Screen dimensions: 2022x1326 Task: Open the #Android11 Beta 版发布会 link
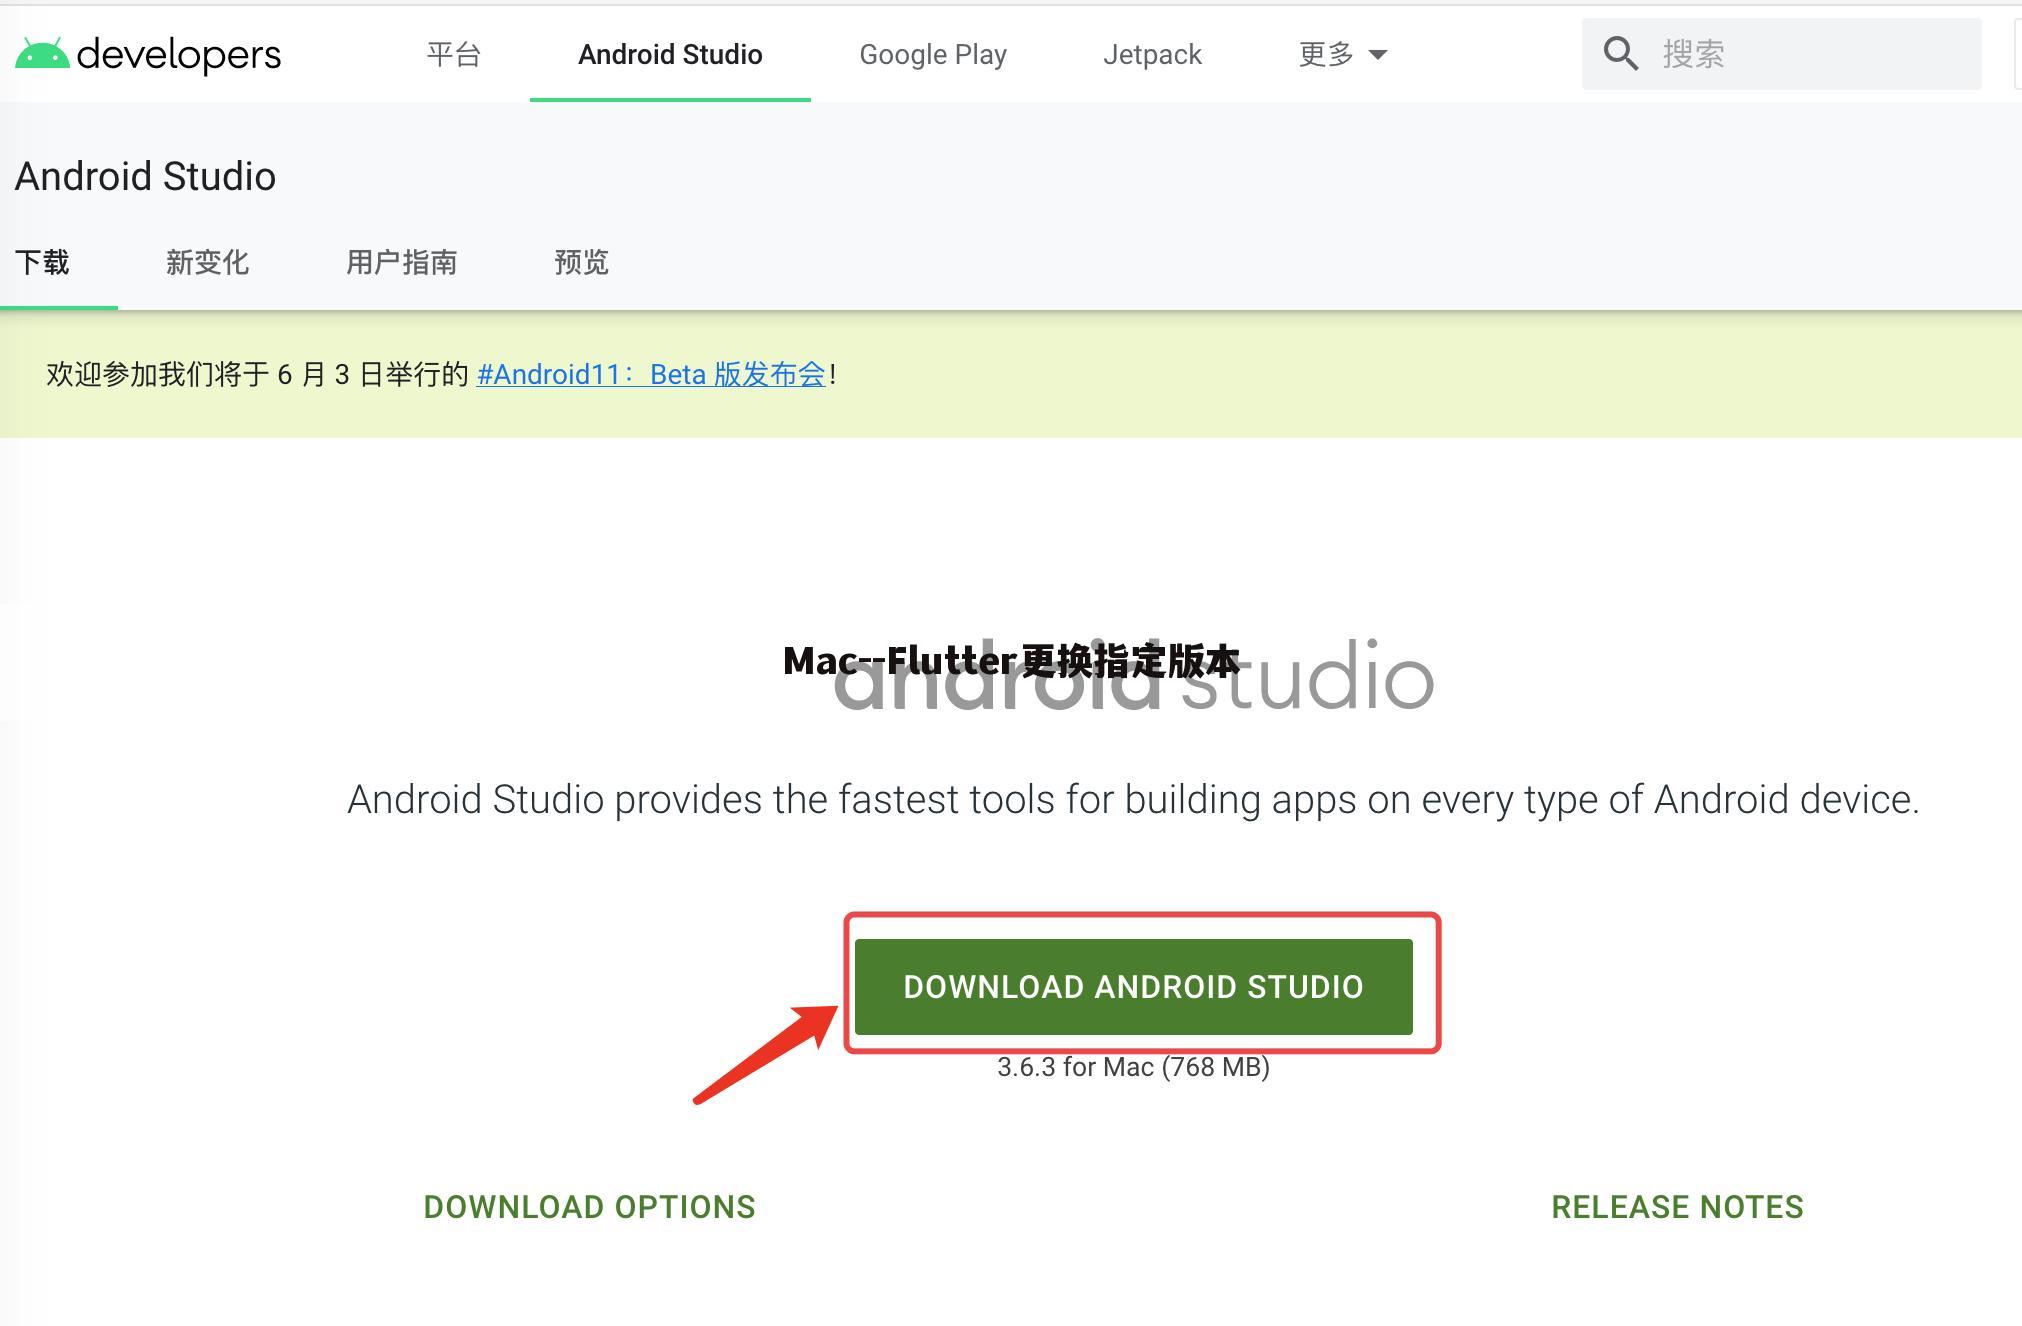click(651, 374)
